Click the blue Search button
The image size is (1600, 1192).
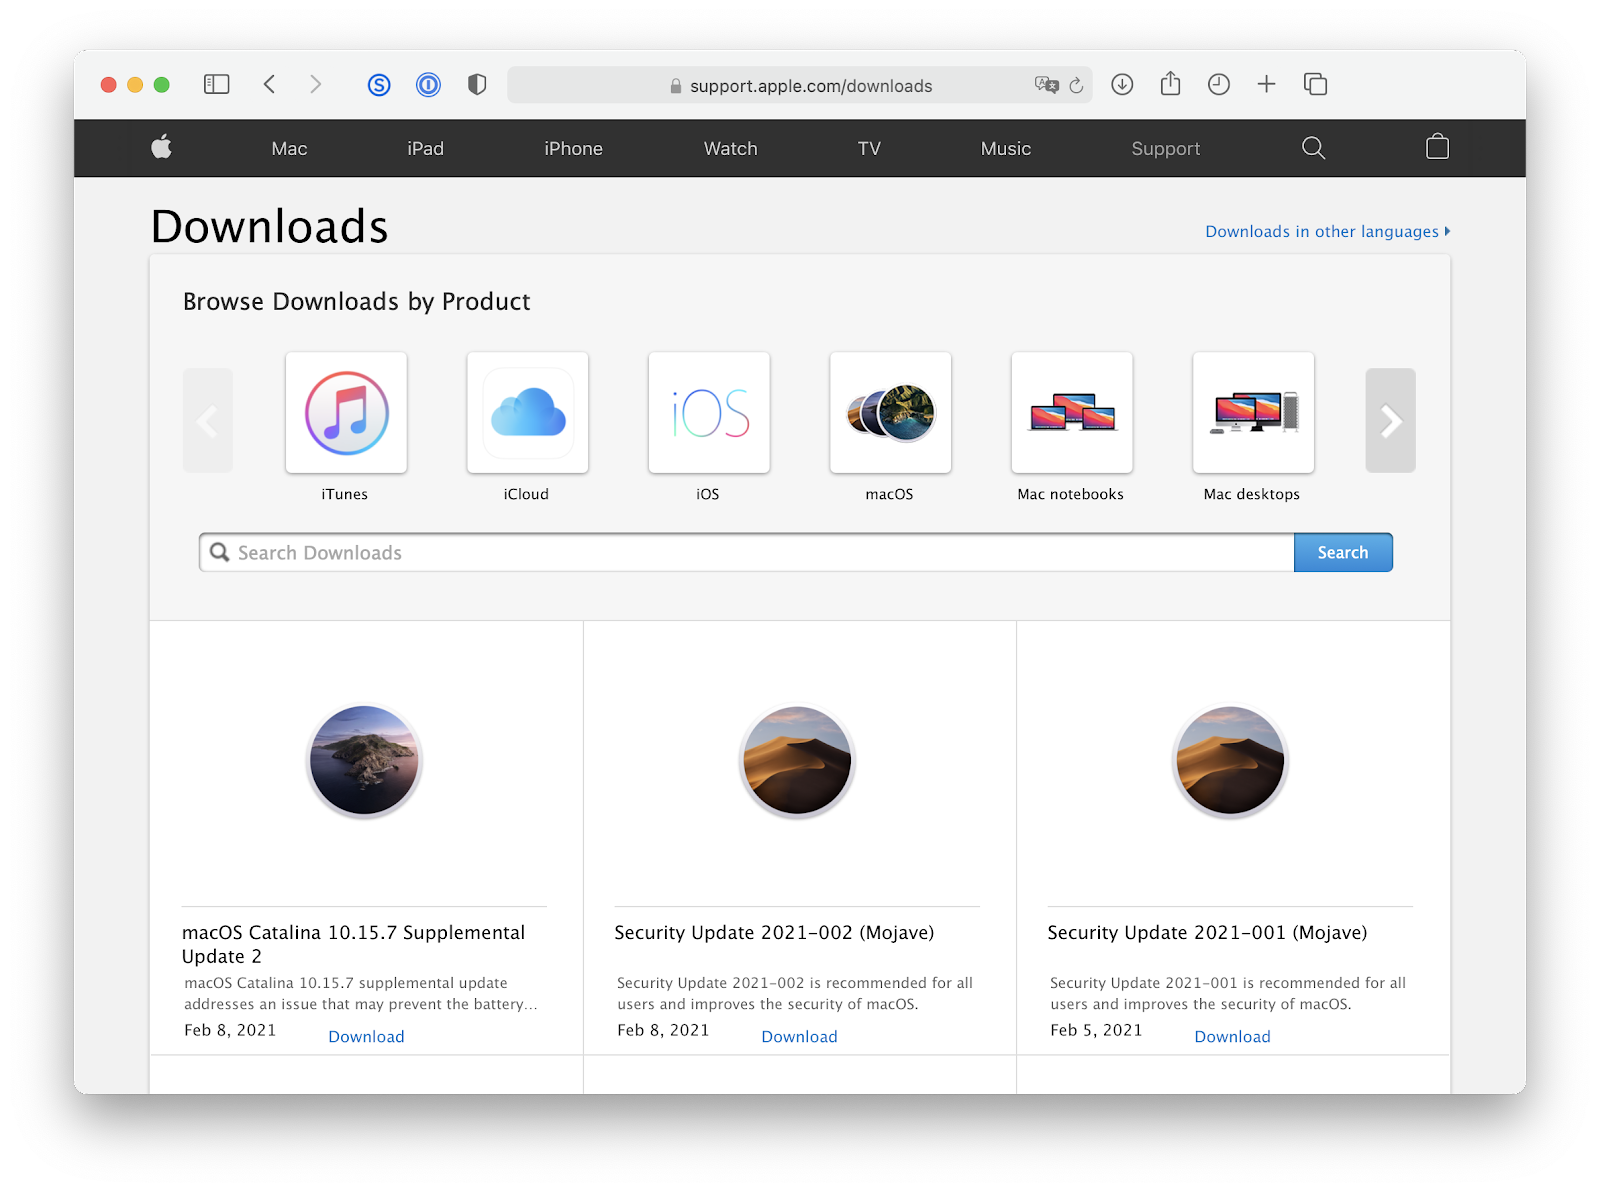pos(1342,552)
